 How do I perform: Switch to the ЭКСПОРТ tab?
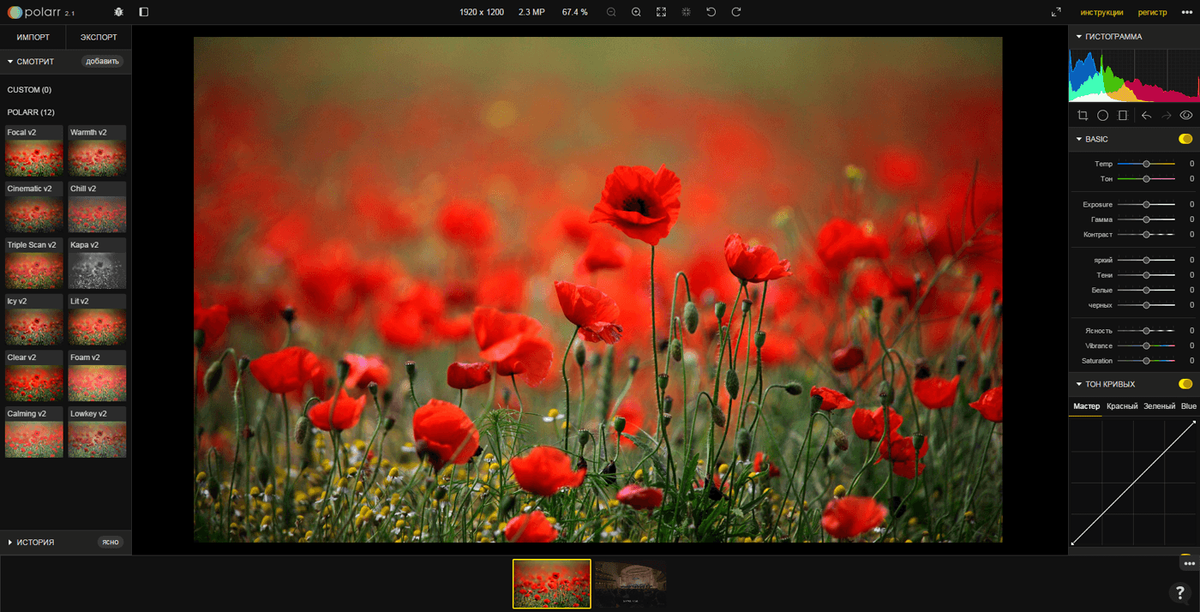coord(99,37)
